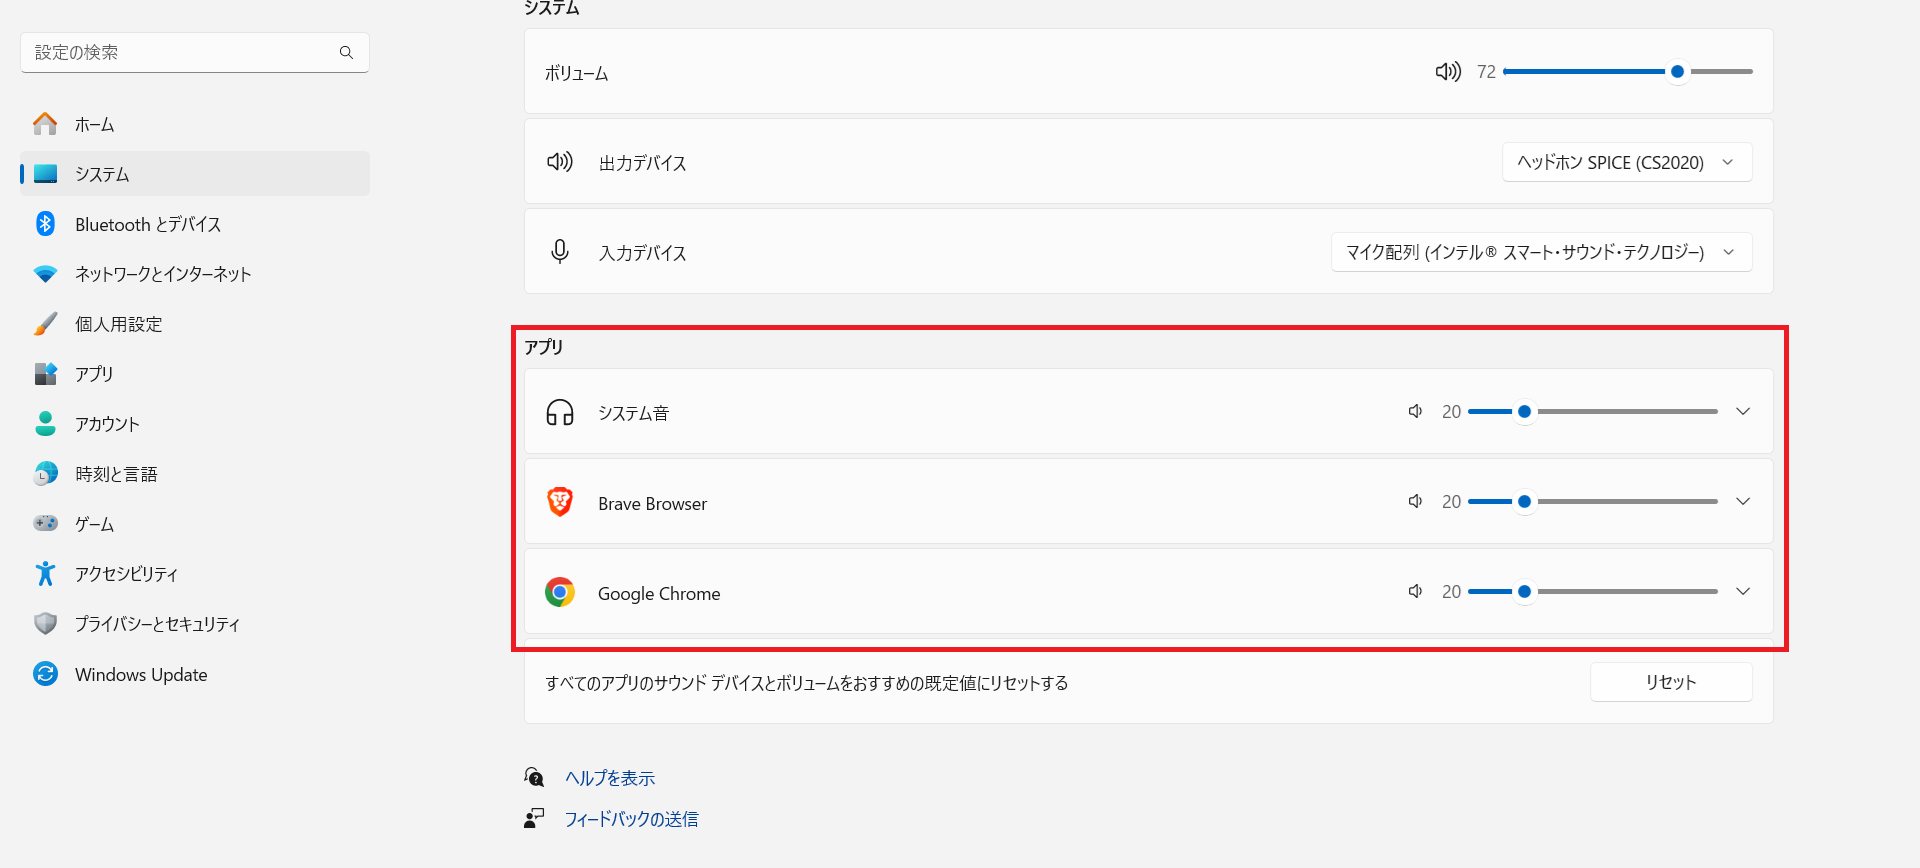Click the Time and language globe icon
The height and width of the screenshot is (868, 1920).
click(45, 474)
